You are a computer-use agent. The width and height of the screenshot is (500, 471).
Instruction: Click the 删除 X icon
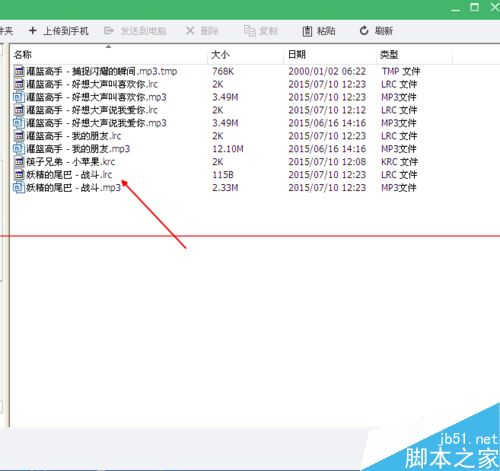click(x=190, y=31)
